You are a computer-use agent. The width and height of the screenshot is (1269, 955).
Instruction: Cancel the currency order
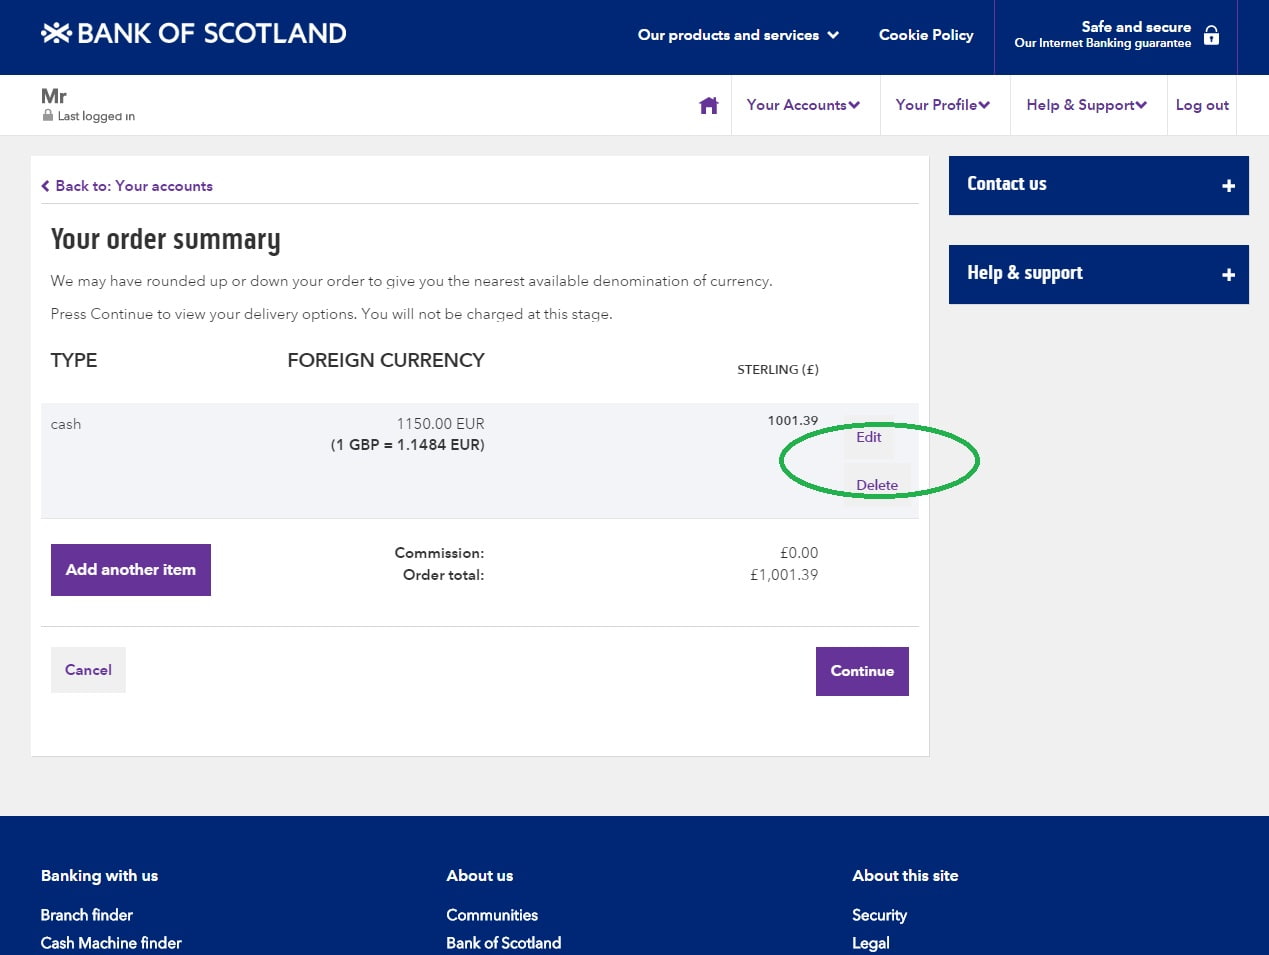click(88, 670)
